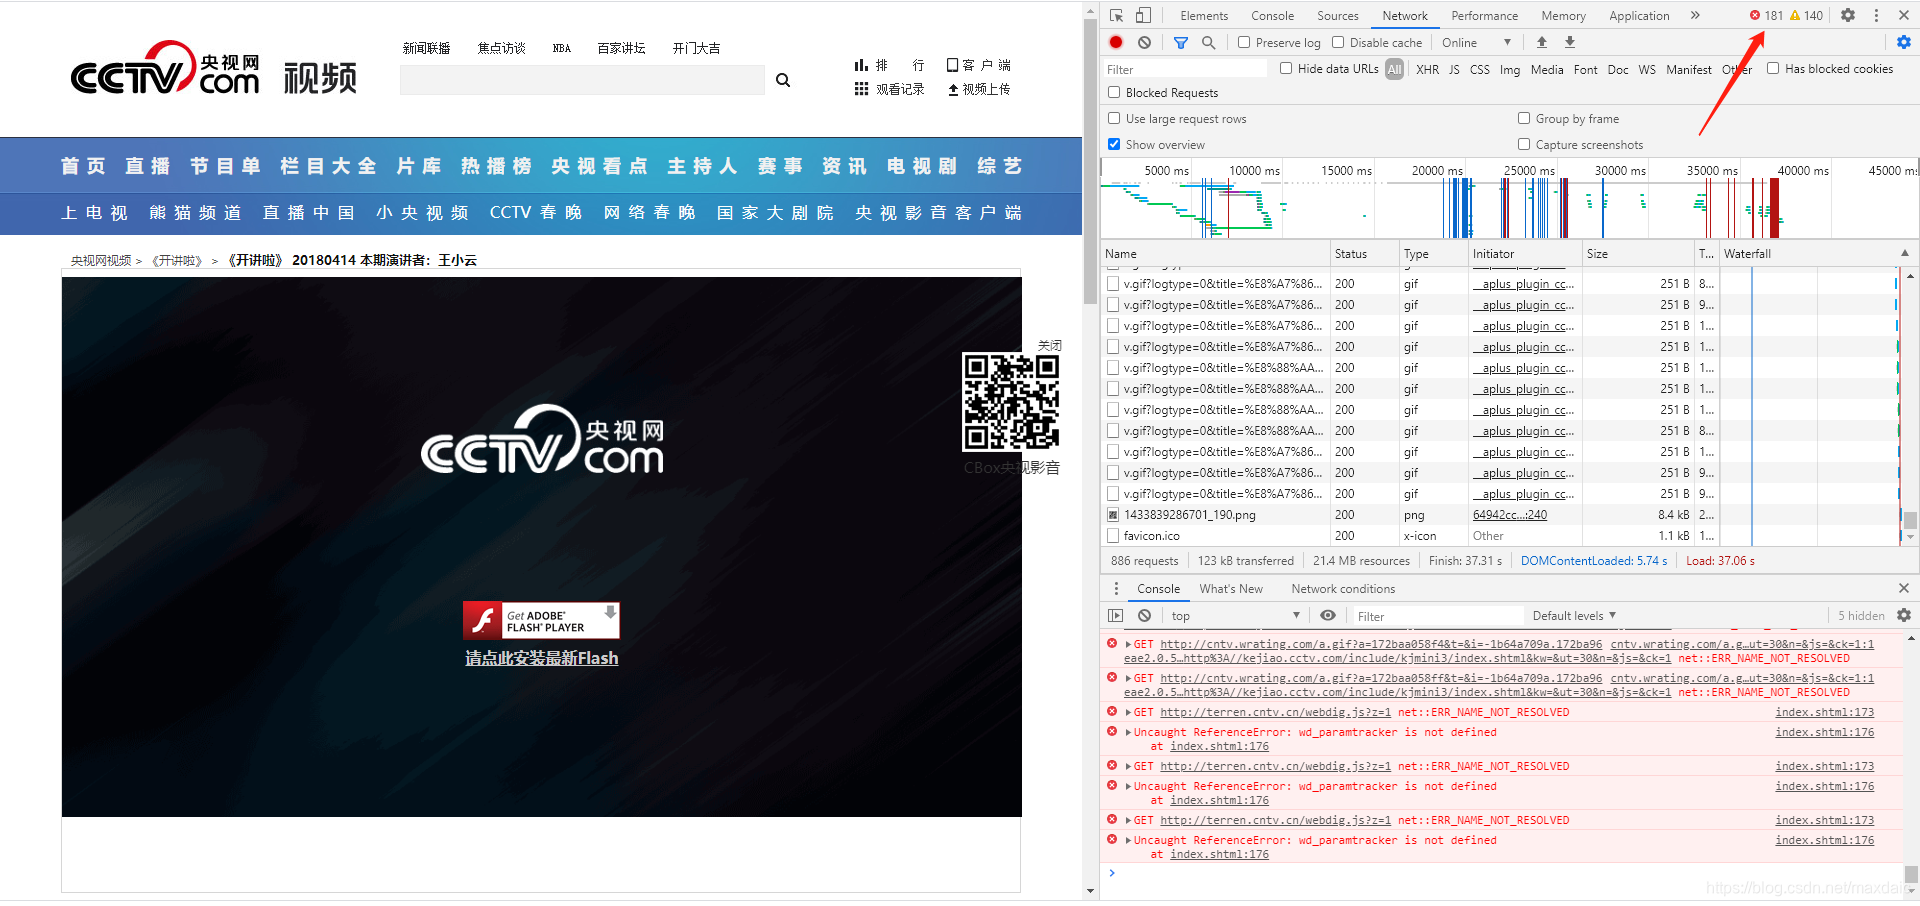Click the CCTV site search input field
This screenshot has height=906, width=1920.
coord(582,80)
